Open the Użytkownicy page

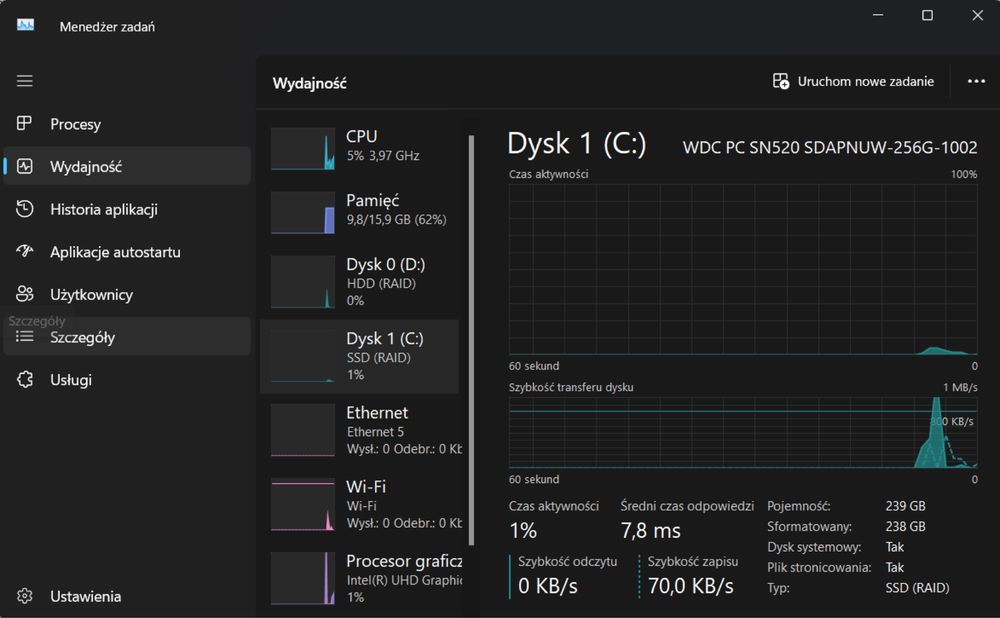[127, 295]
